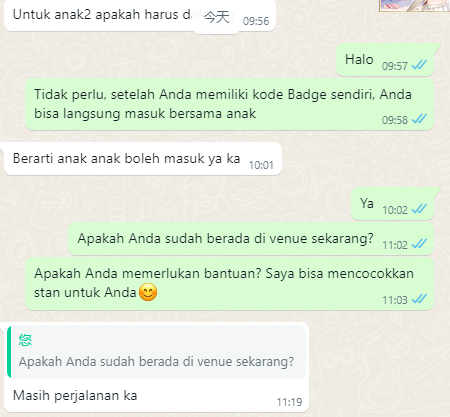The height and width of the screenshot is (417, 450).
Task: Open quoted reply 'Apakah Anda sudah berada di venue'
Action: tap(157, 352)
